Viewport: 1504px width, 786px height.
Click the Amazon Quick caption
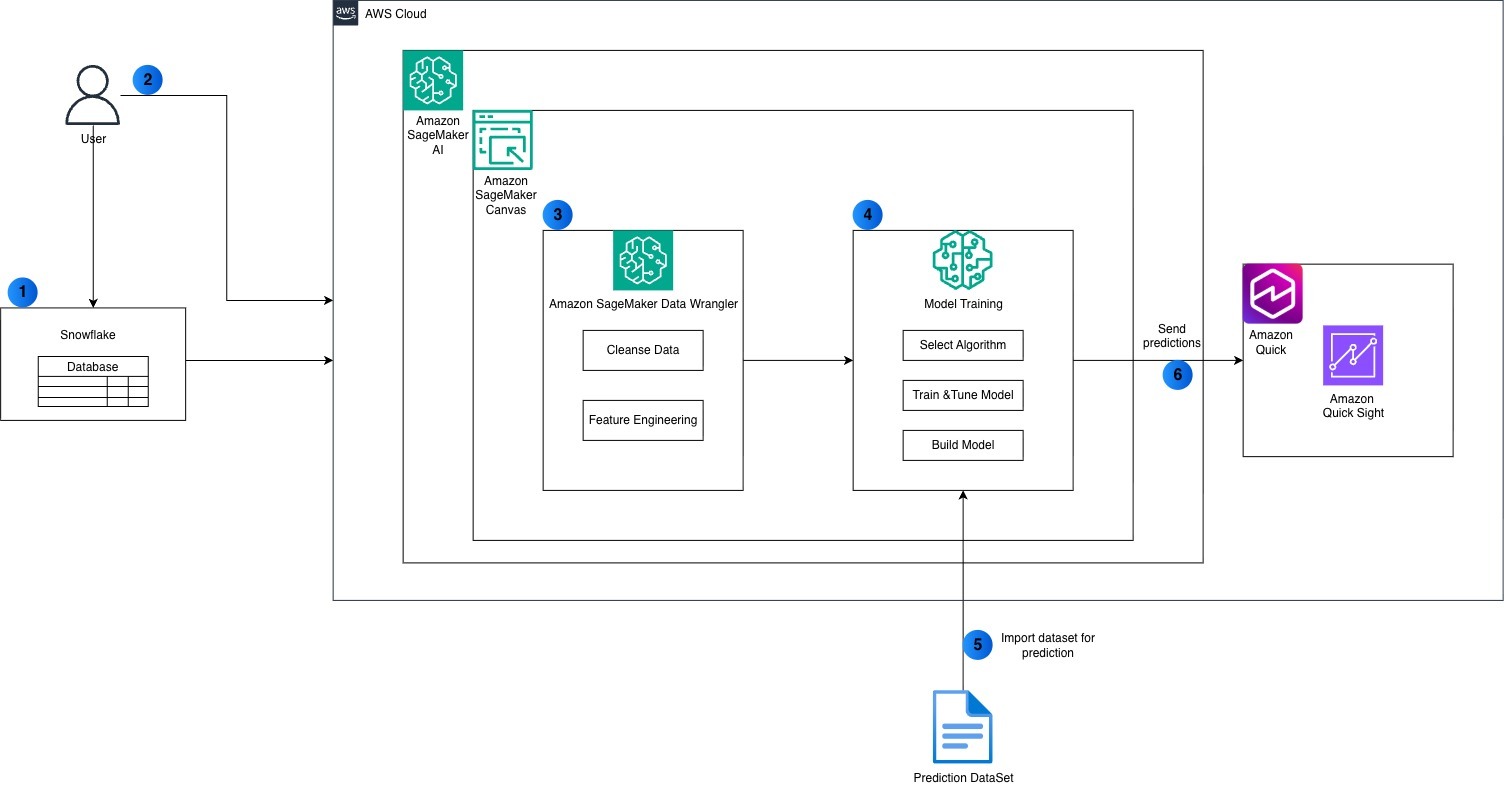click(1271, 342)
